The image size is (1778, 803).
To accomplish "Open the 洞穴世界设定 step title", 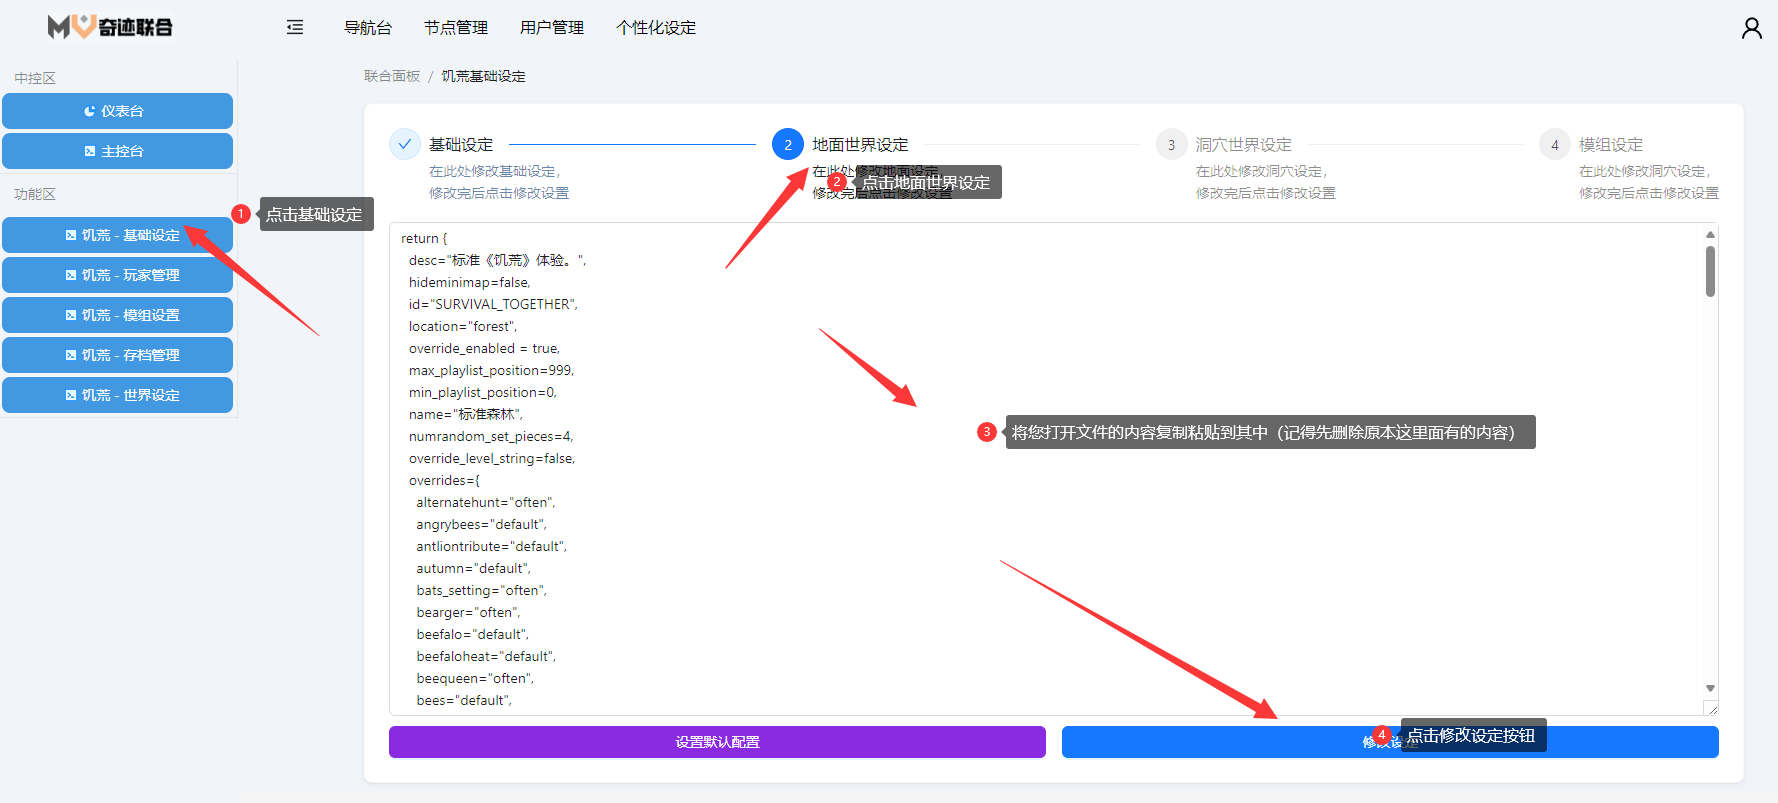I will click(1243, 145).
